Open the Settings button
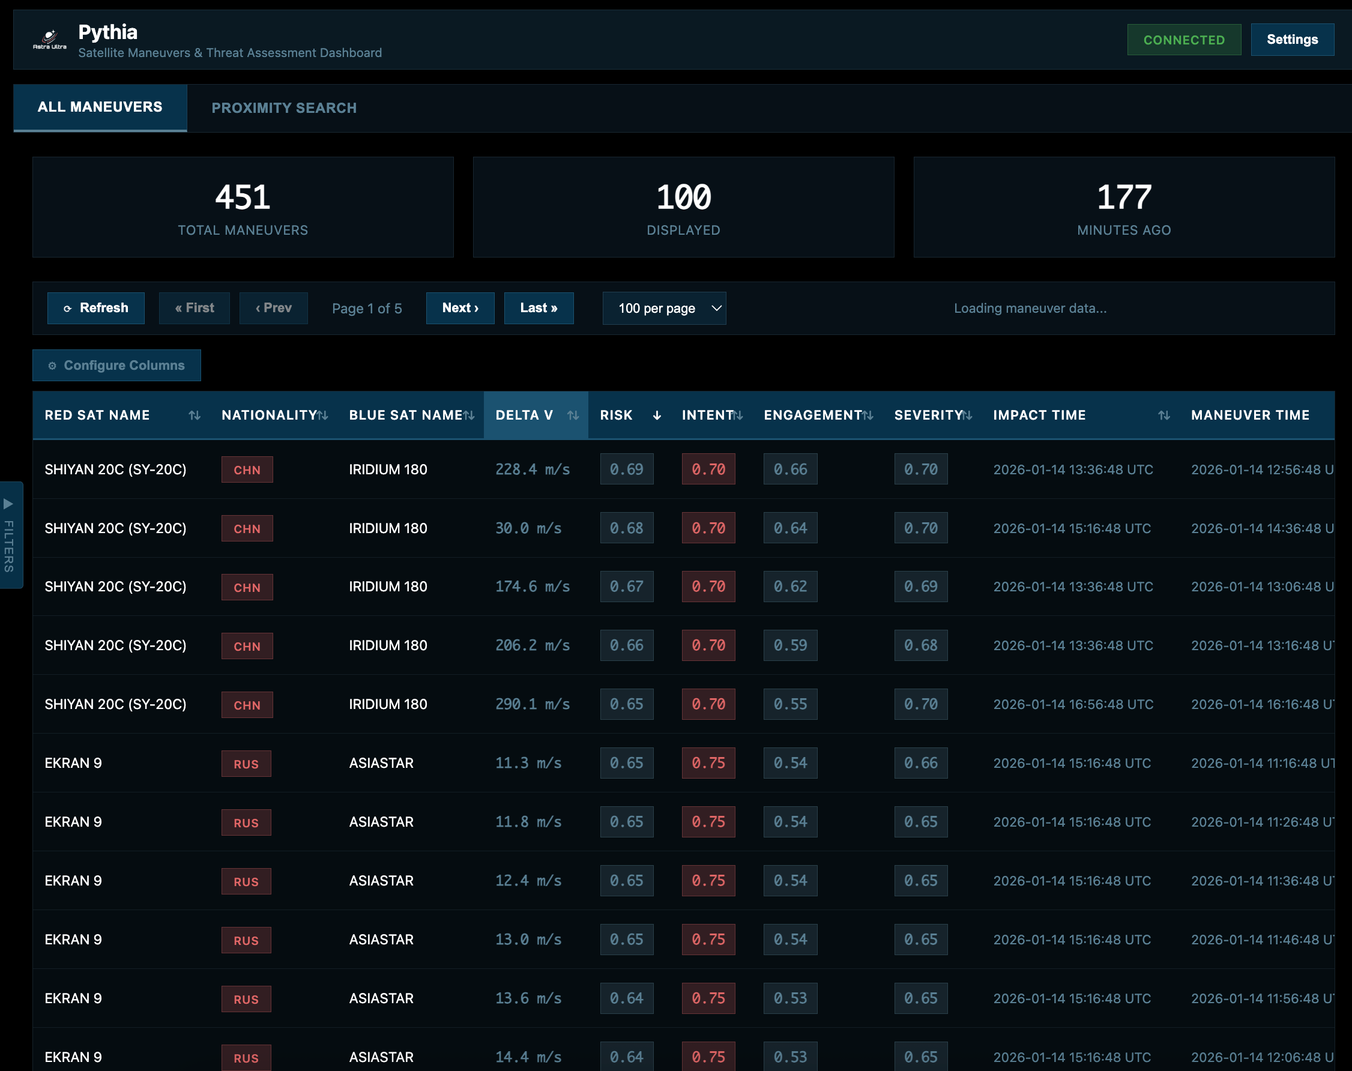Screen dimensions: 1352x1071 point(1292,40)
